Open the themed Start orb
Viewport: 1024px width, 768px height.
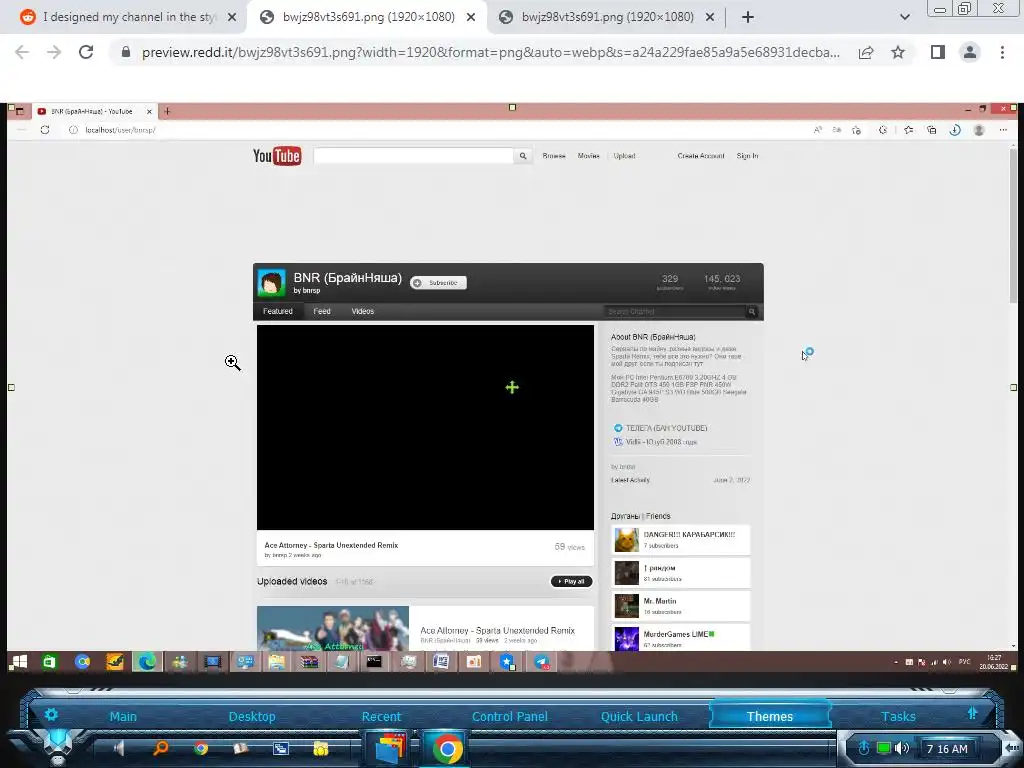[x=57, y=746]
